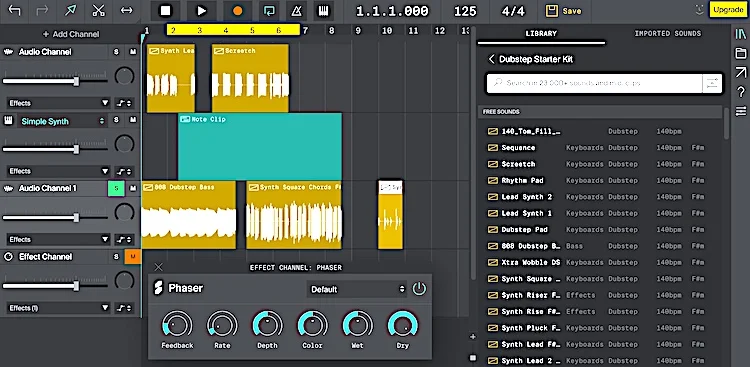The height and width of the screenshot is (367, 750).
Task: Start playback with the play button
Action: 202,11
